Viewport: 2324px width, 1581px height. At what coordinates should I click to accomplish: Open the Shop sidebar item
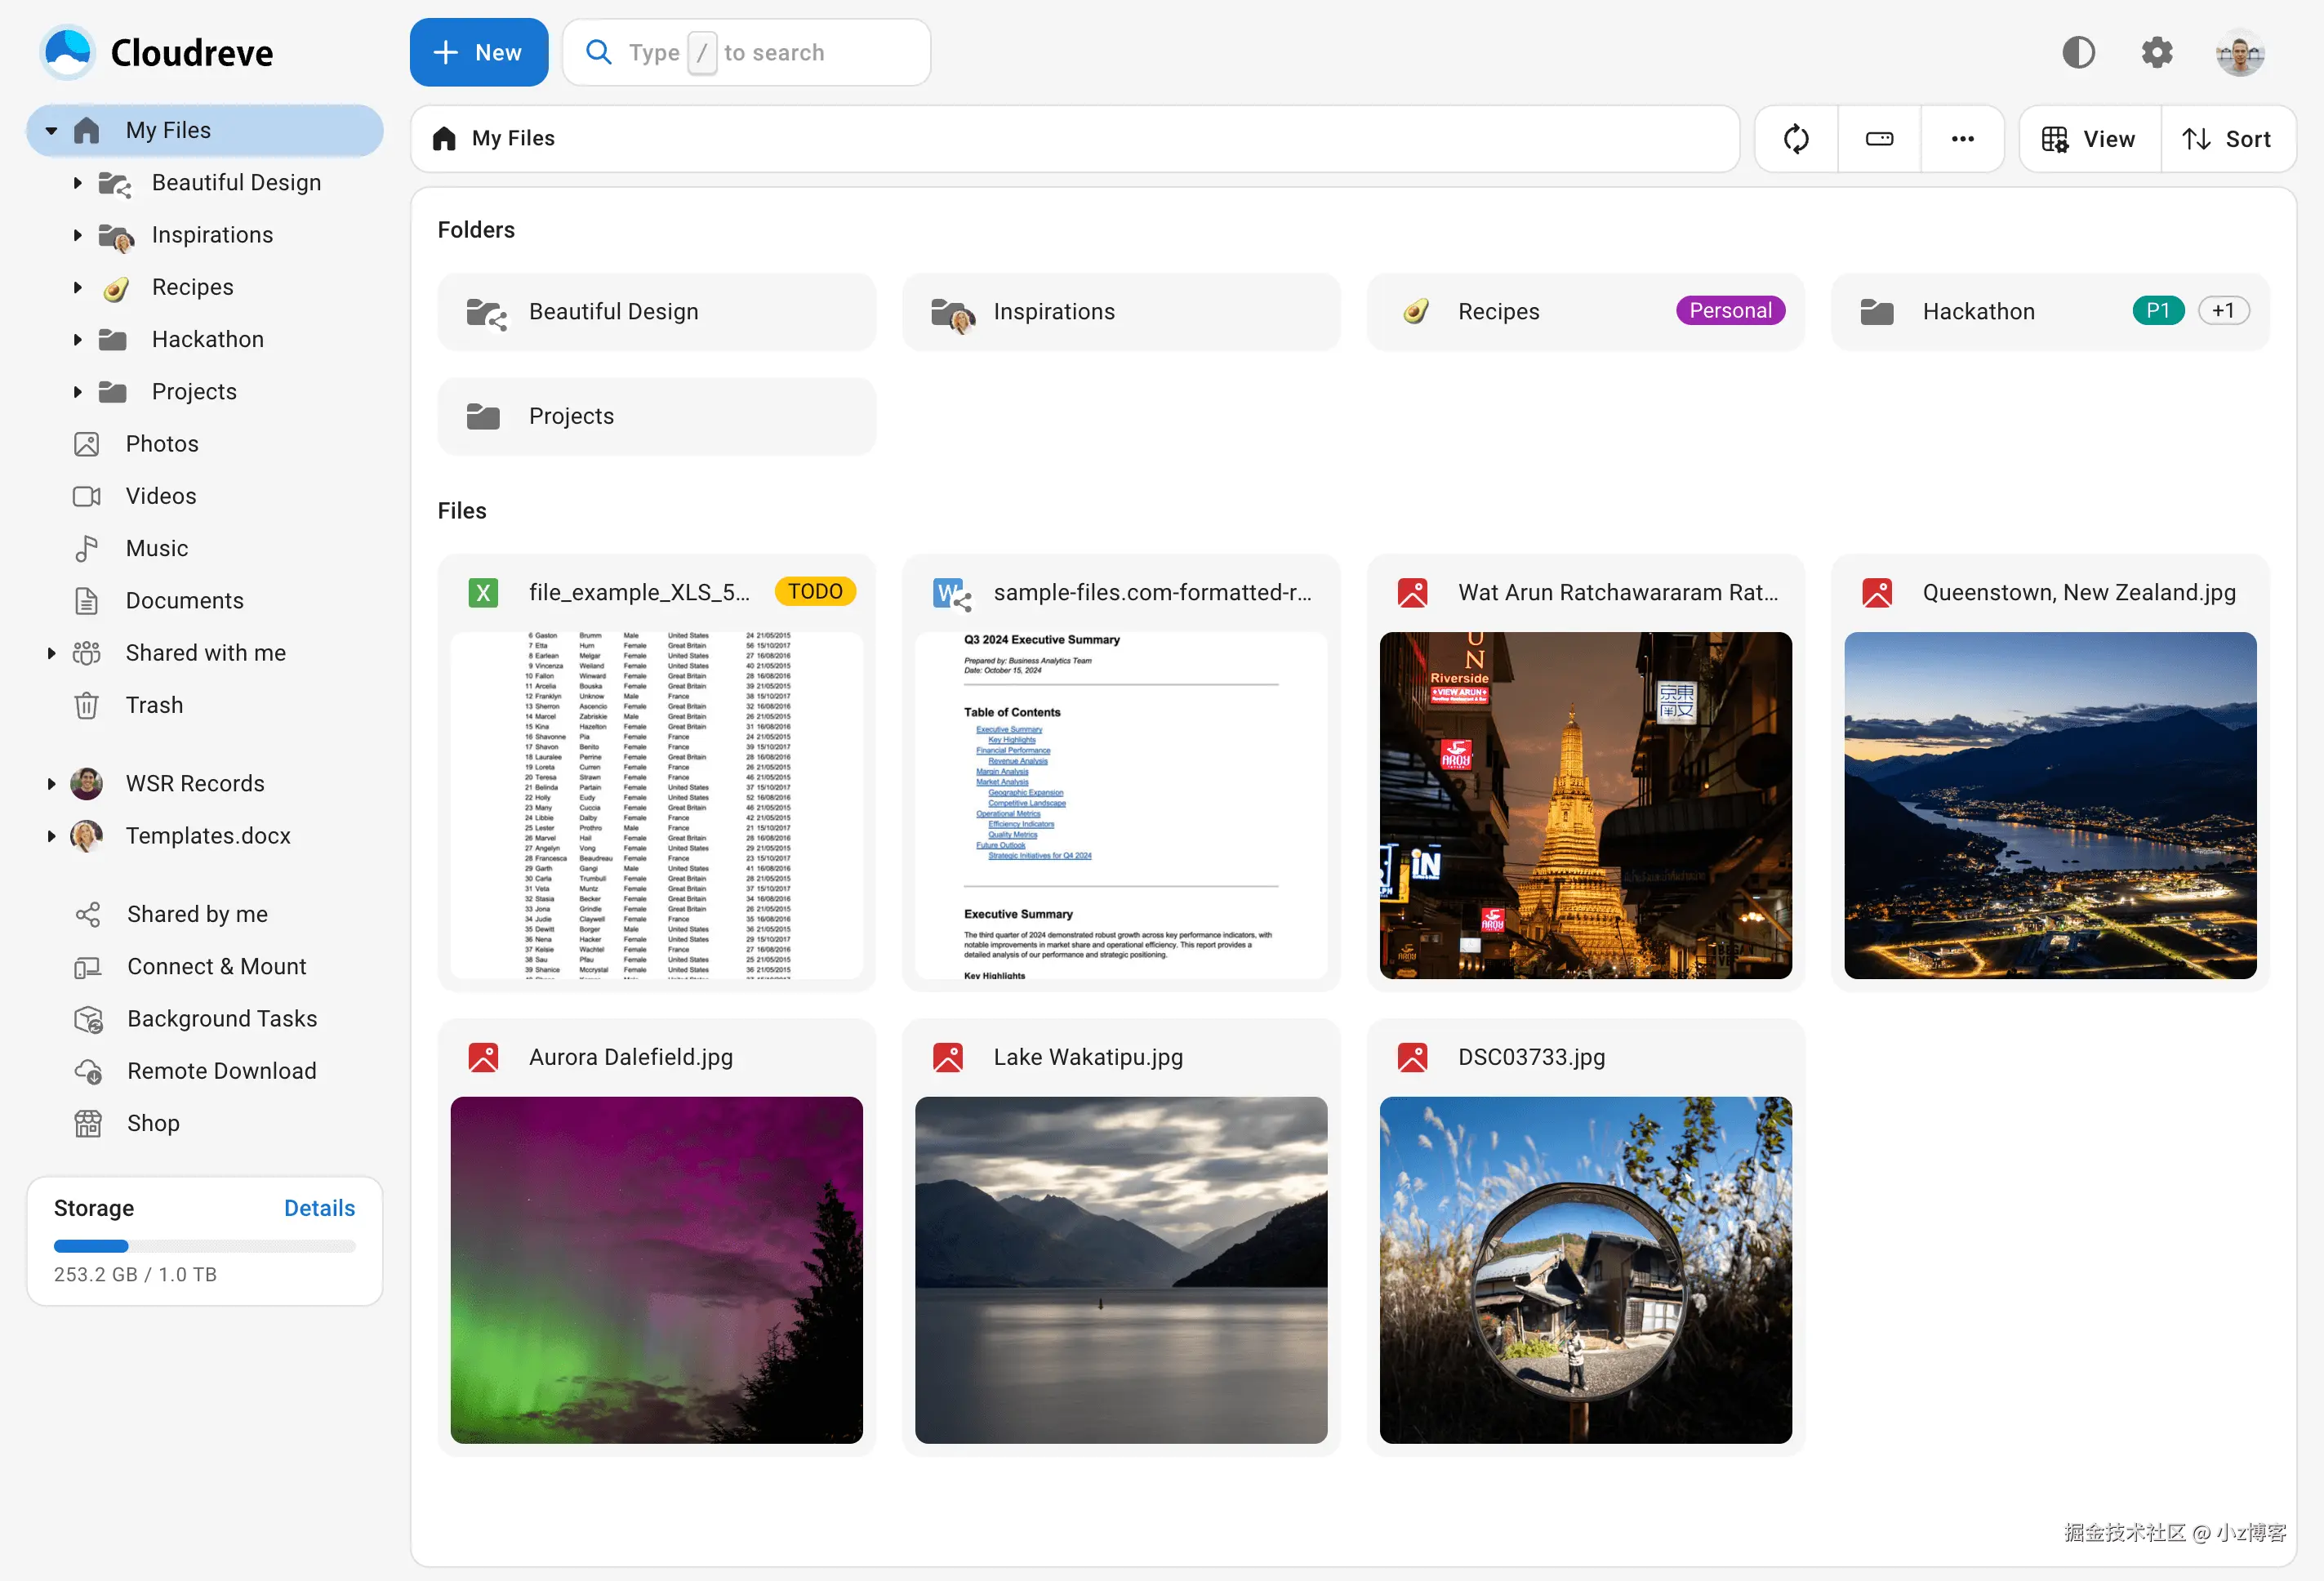coord(153,1123)
